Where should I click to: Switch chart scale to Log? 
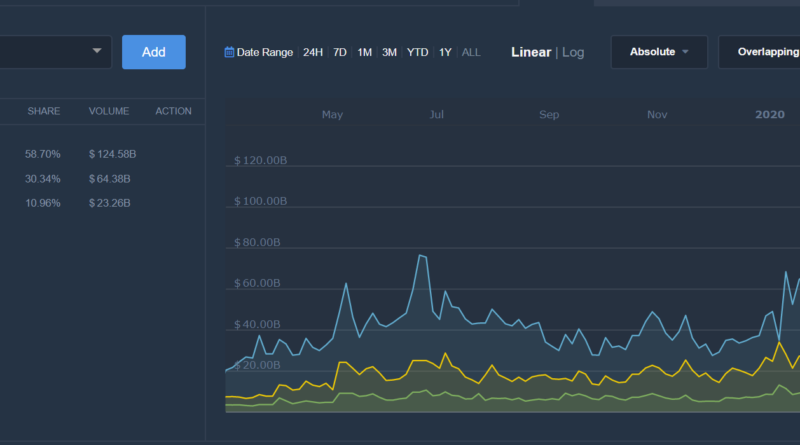coord(573,52)
